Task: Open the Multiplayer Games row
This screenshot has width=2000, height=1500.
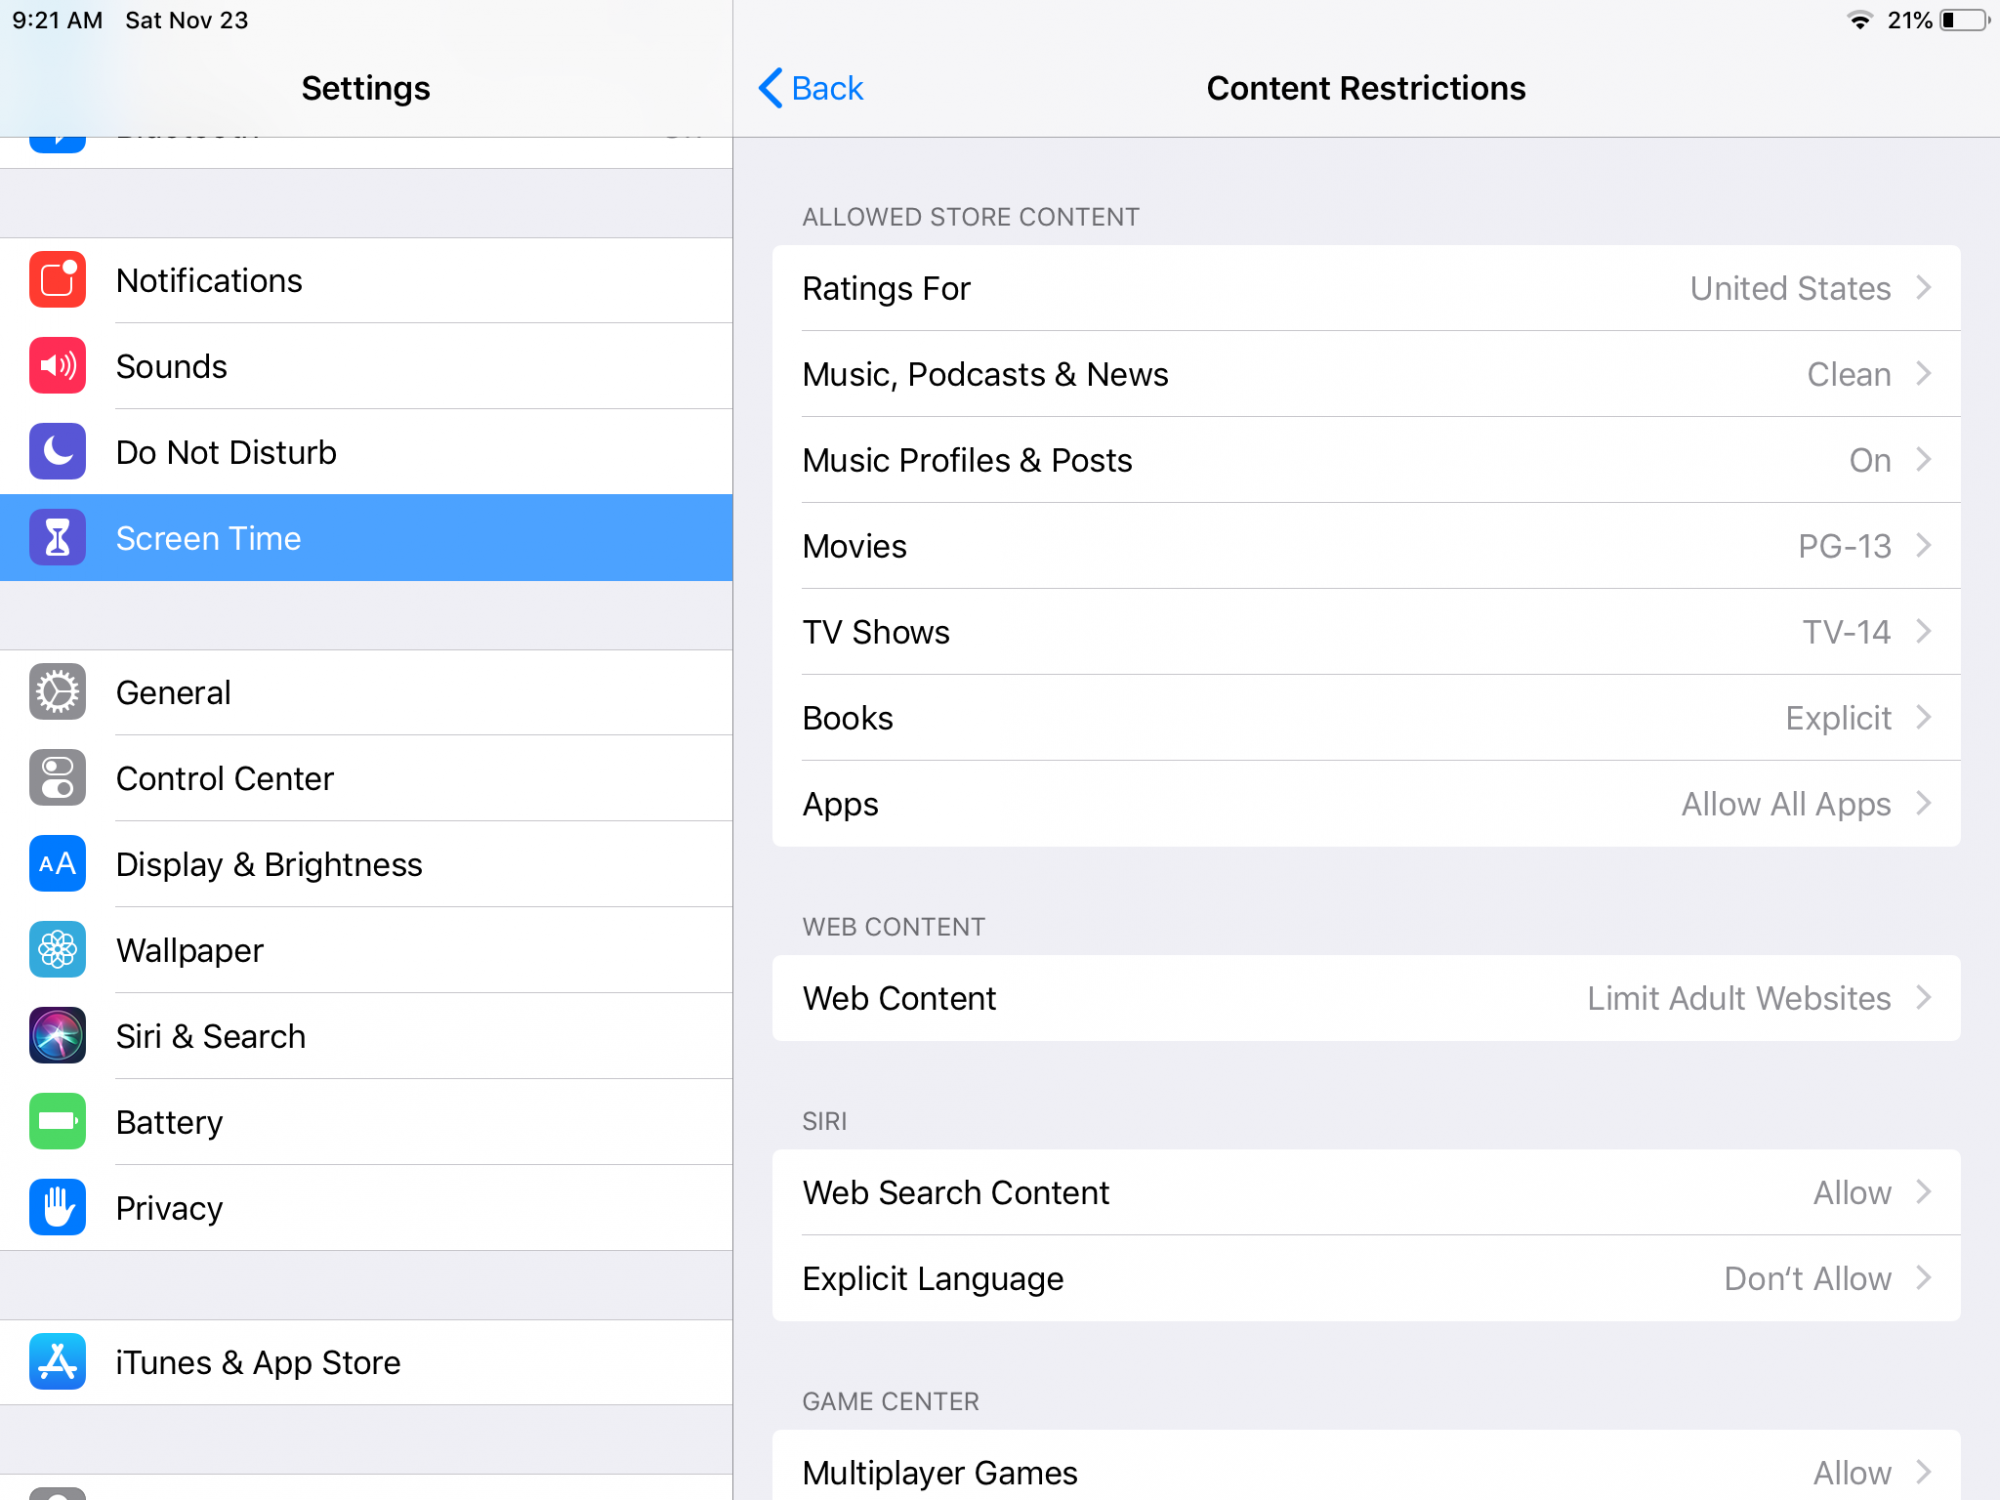Action: 1366,1466
